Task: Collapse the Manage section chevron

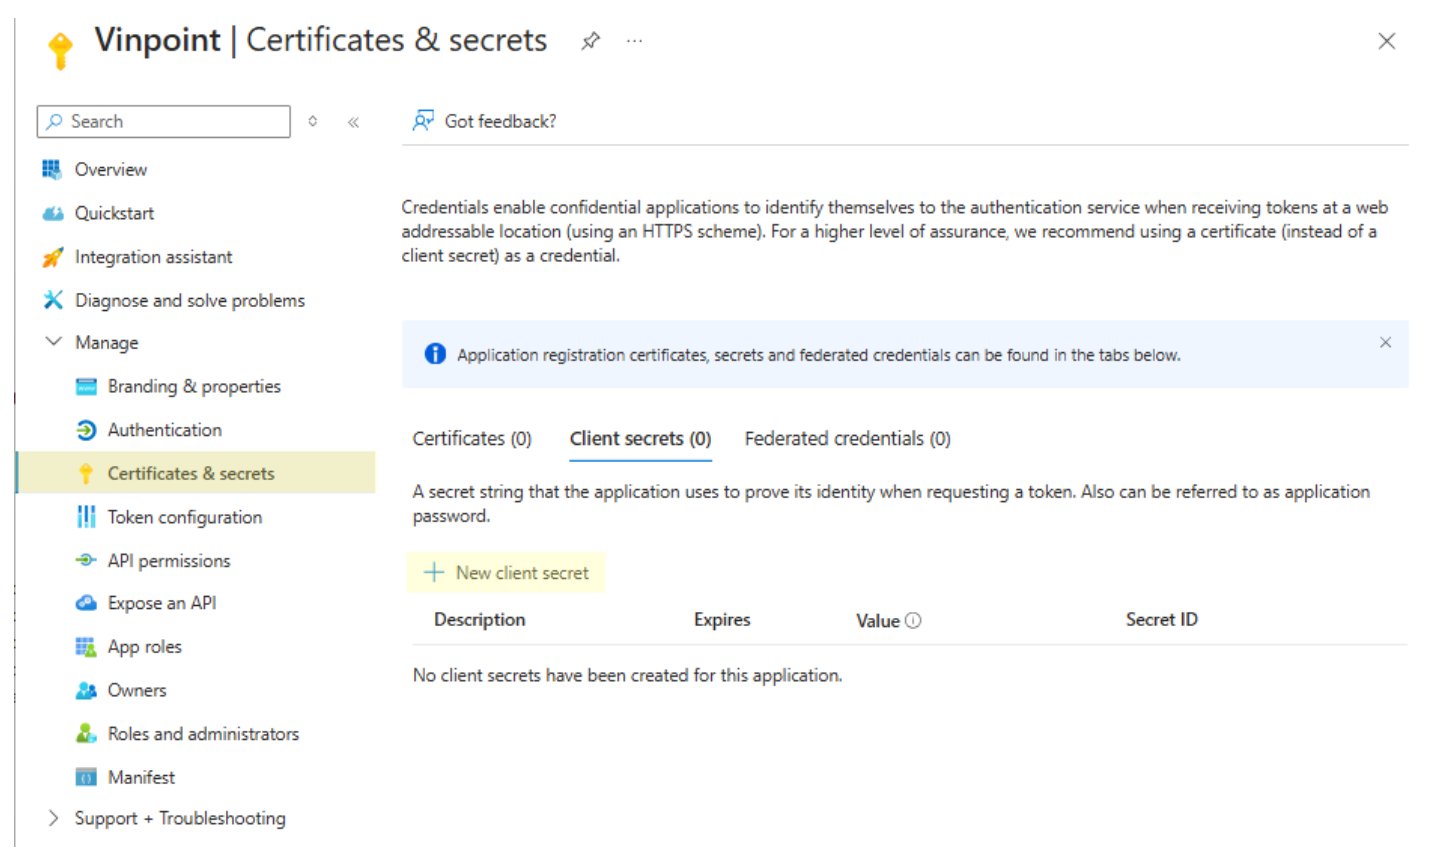Action: (53, 342)
